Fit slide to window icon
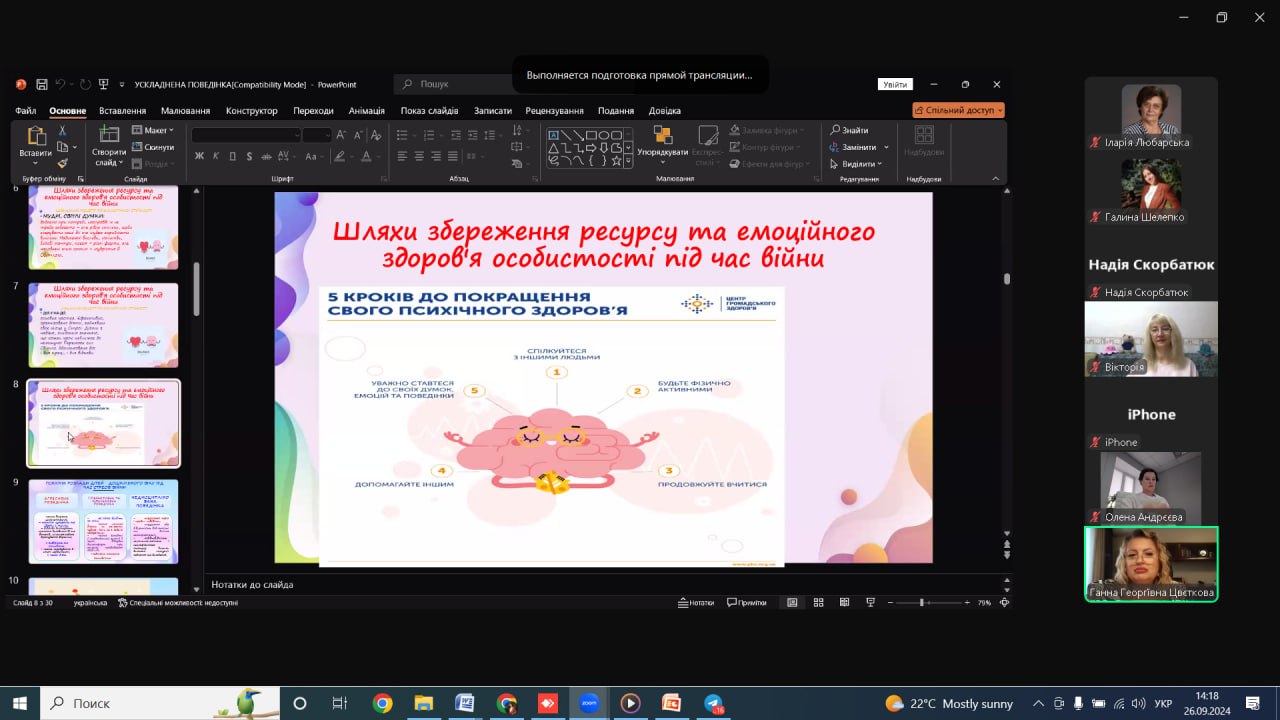The image size is (1280, 720). click(1004, 603)
